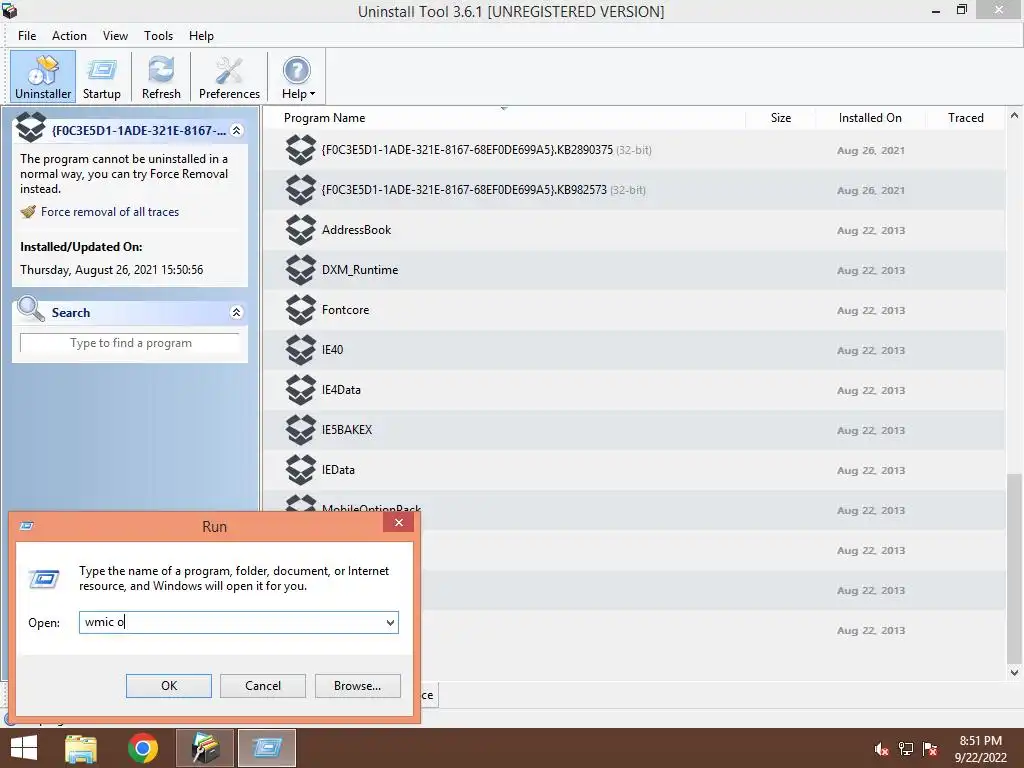
Task: Click the Fontcore package icon
Action: (x=300, y=310)
